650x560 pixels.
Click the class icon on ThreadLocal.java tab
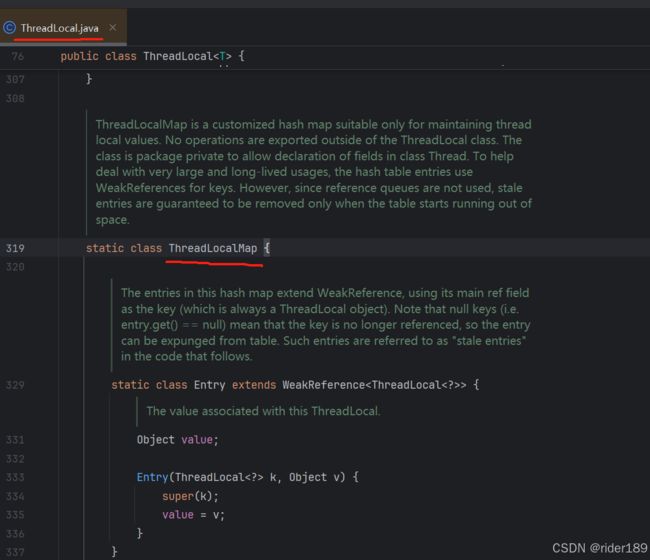coord(9,28)
